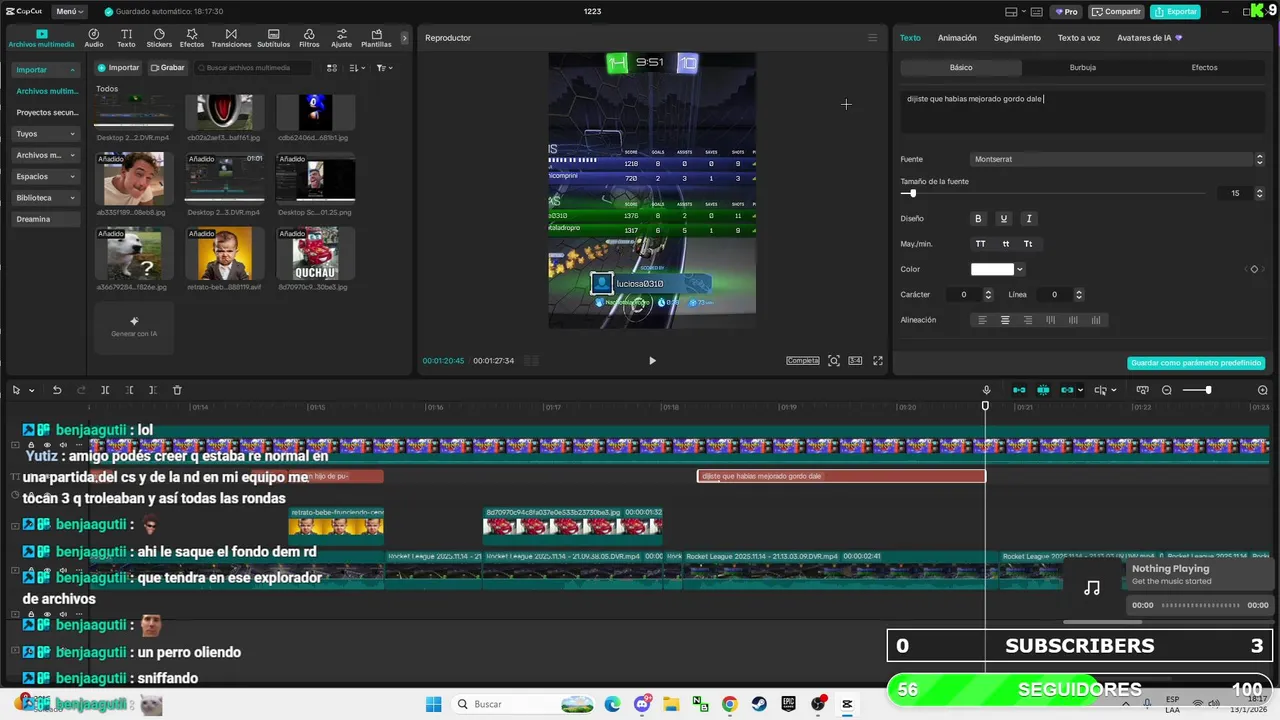Toggle underline text formatting
The image size is (1280, 720).
1004,219
